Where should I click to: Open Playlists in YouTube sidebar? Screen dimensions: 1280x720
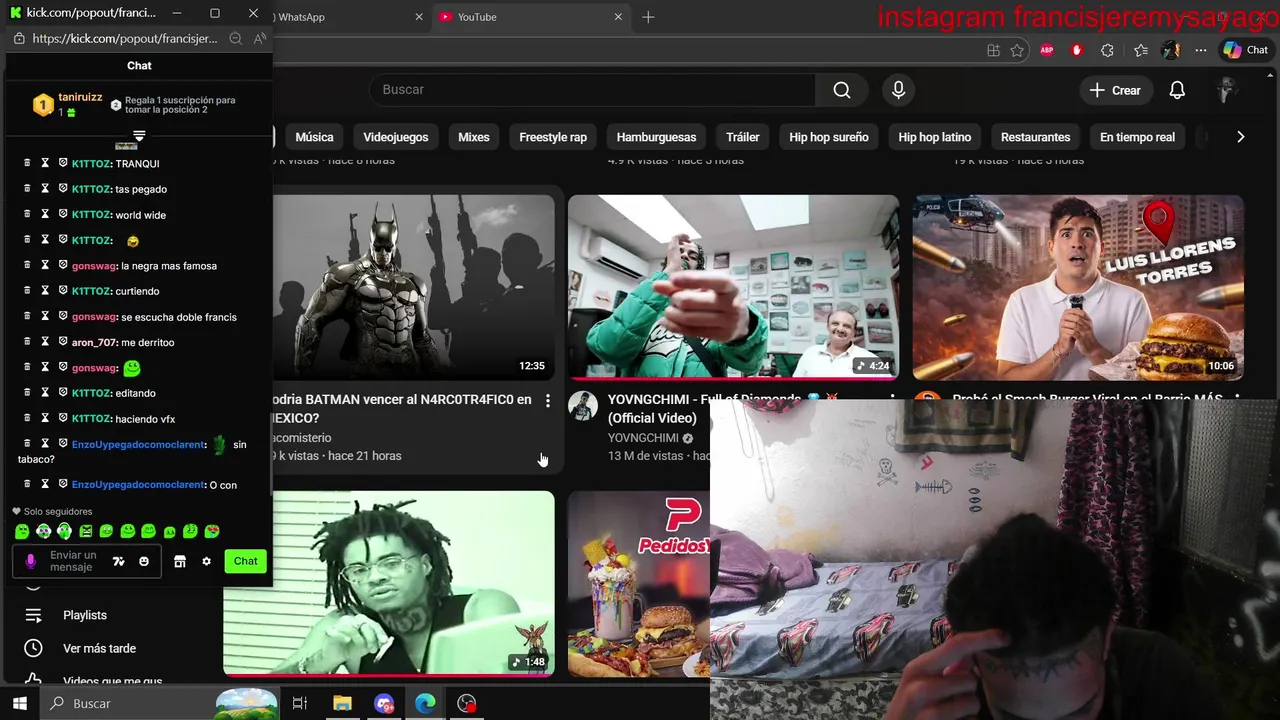[x=85, y=615]
